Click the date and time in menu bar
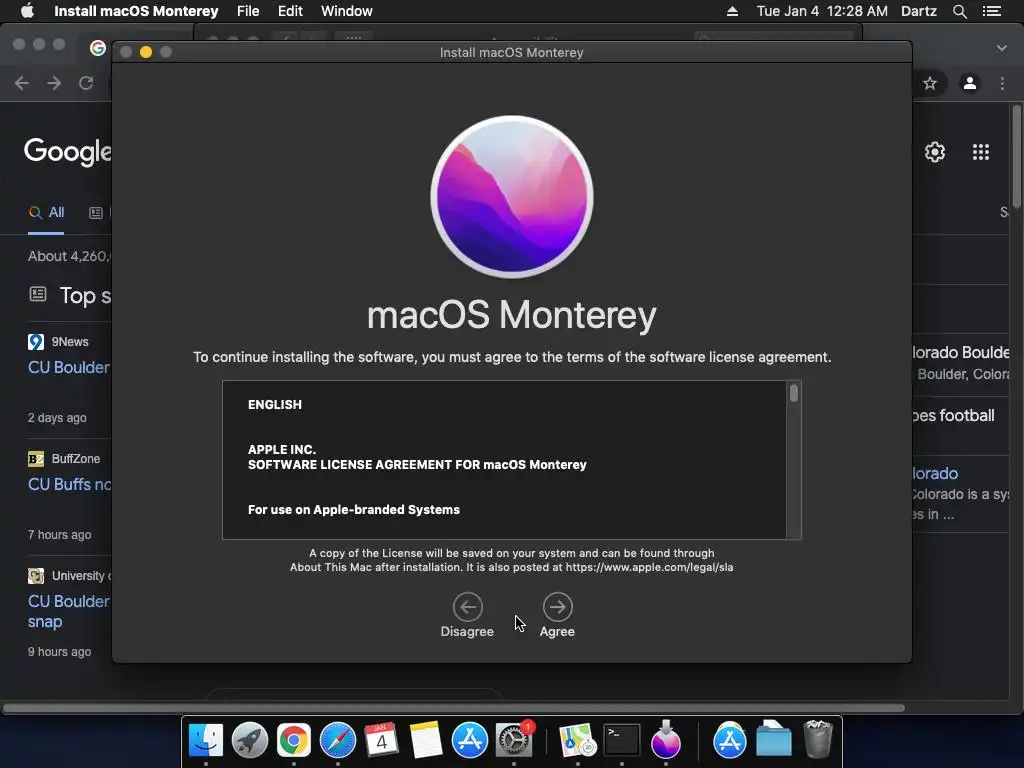This screenshot has width=1024, height=768. click(822, 11)
